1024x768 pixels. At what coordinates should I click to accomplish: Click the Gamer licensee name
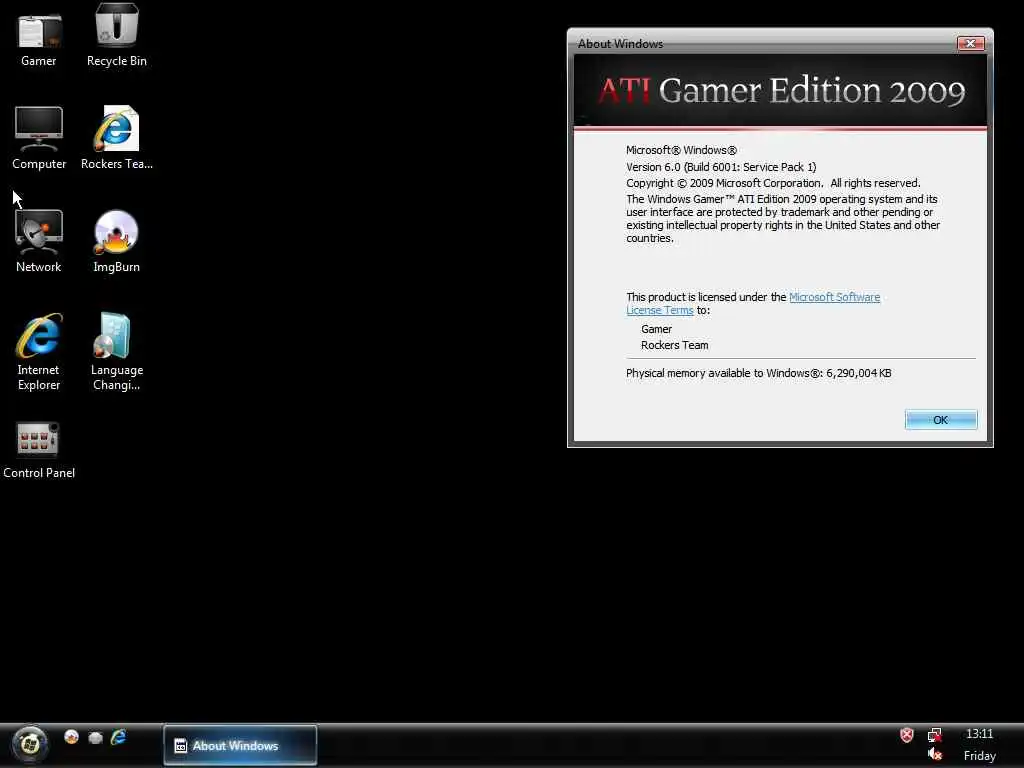pos(656,329)
